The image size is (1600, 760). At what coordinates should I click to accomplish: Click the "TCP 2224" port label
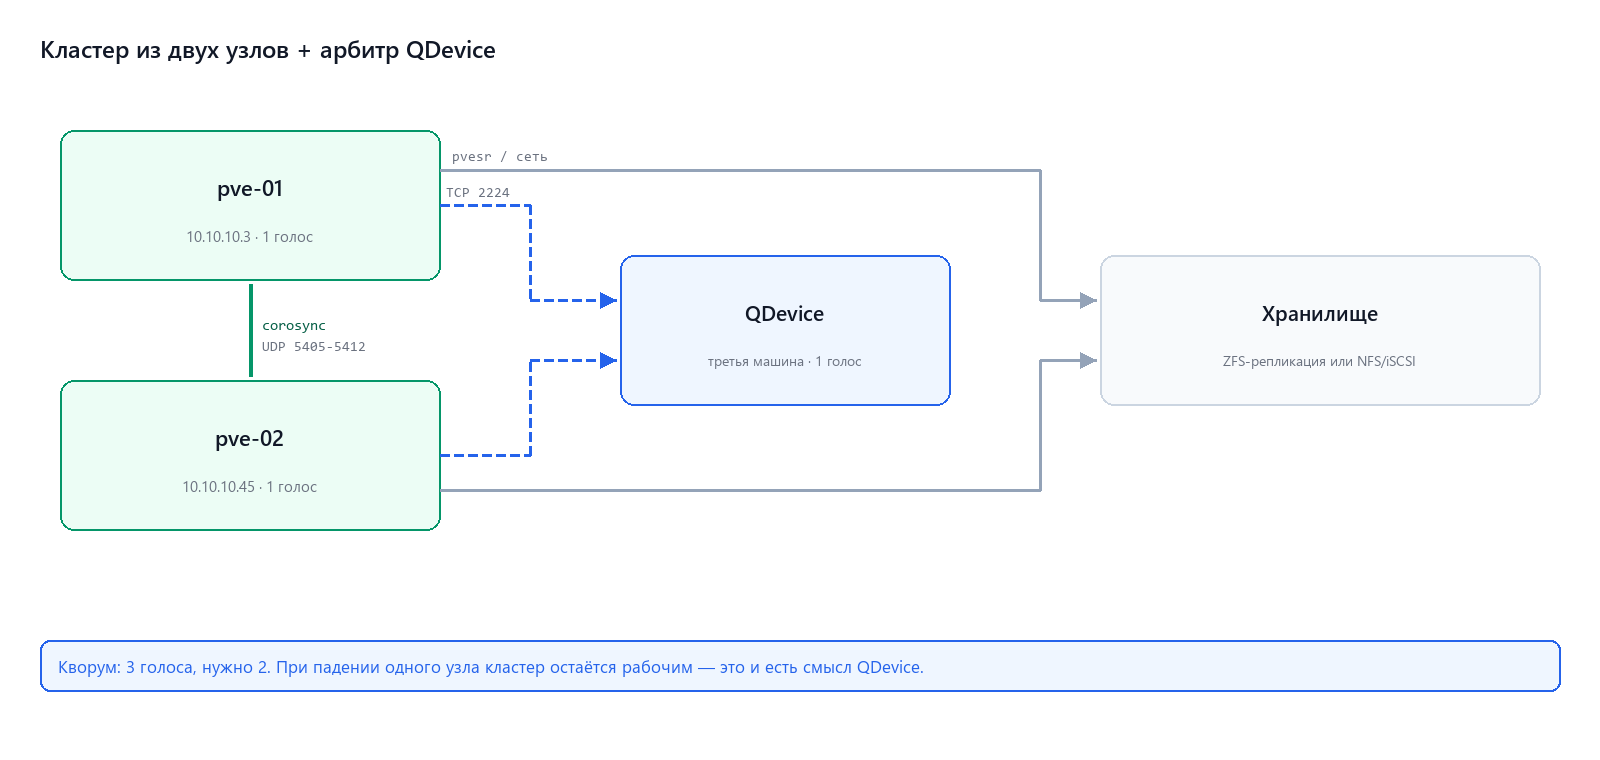478,193
